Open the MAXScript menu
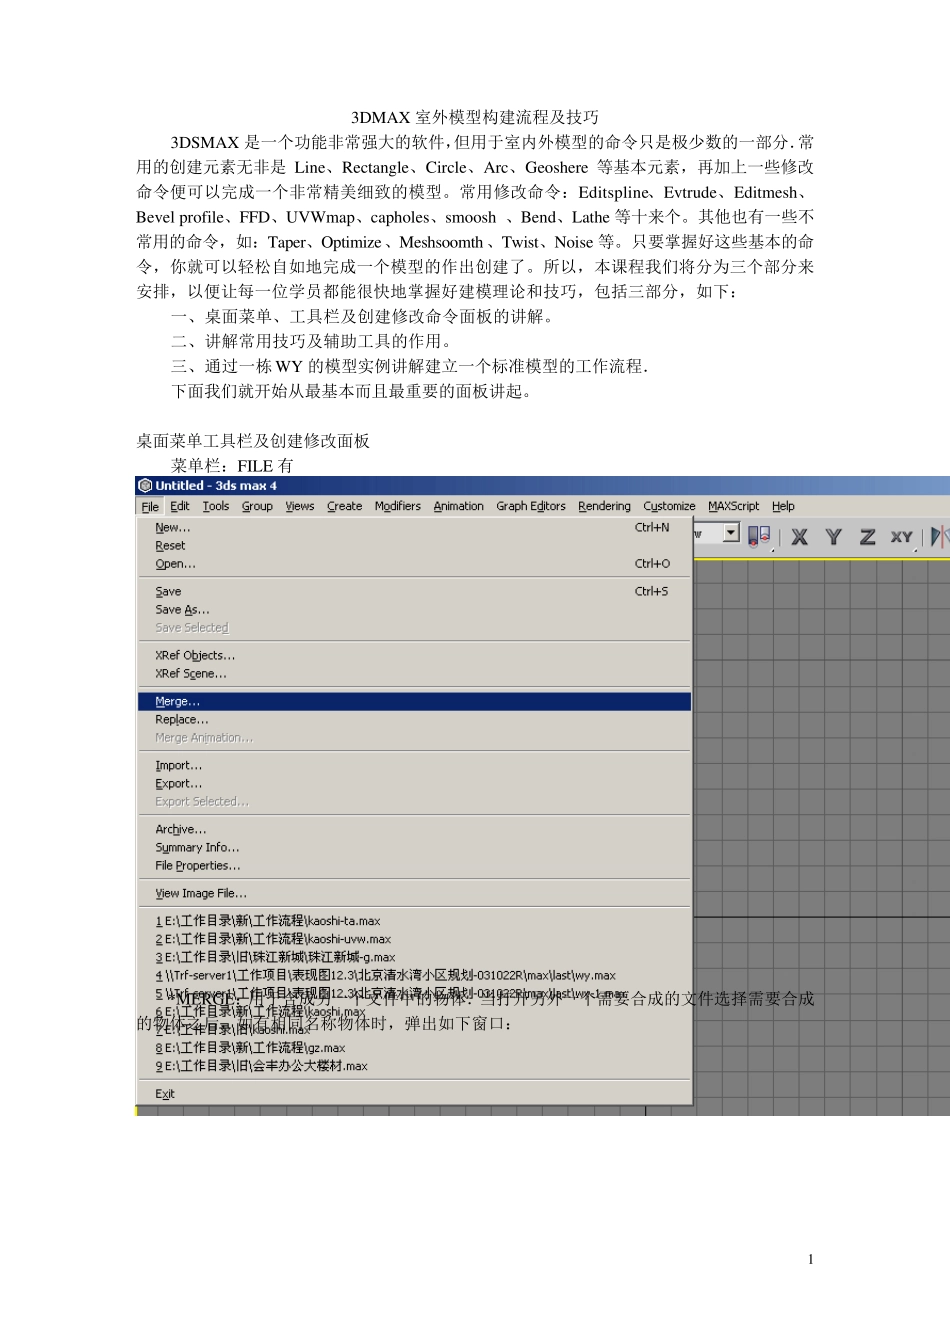This screenshot has width=950, height=1344. [x=734, y=506]
